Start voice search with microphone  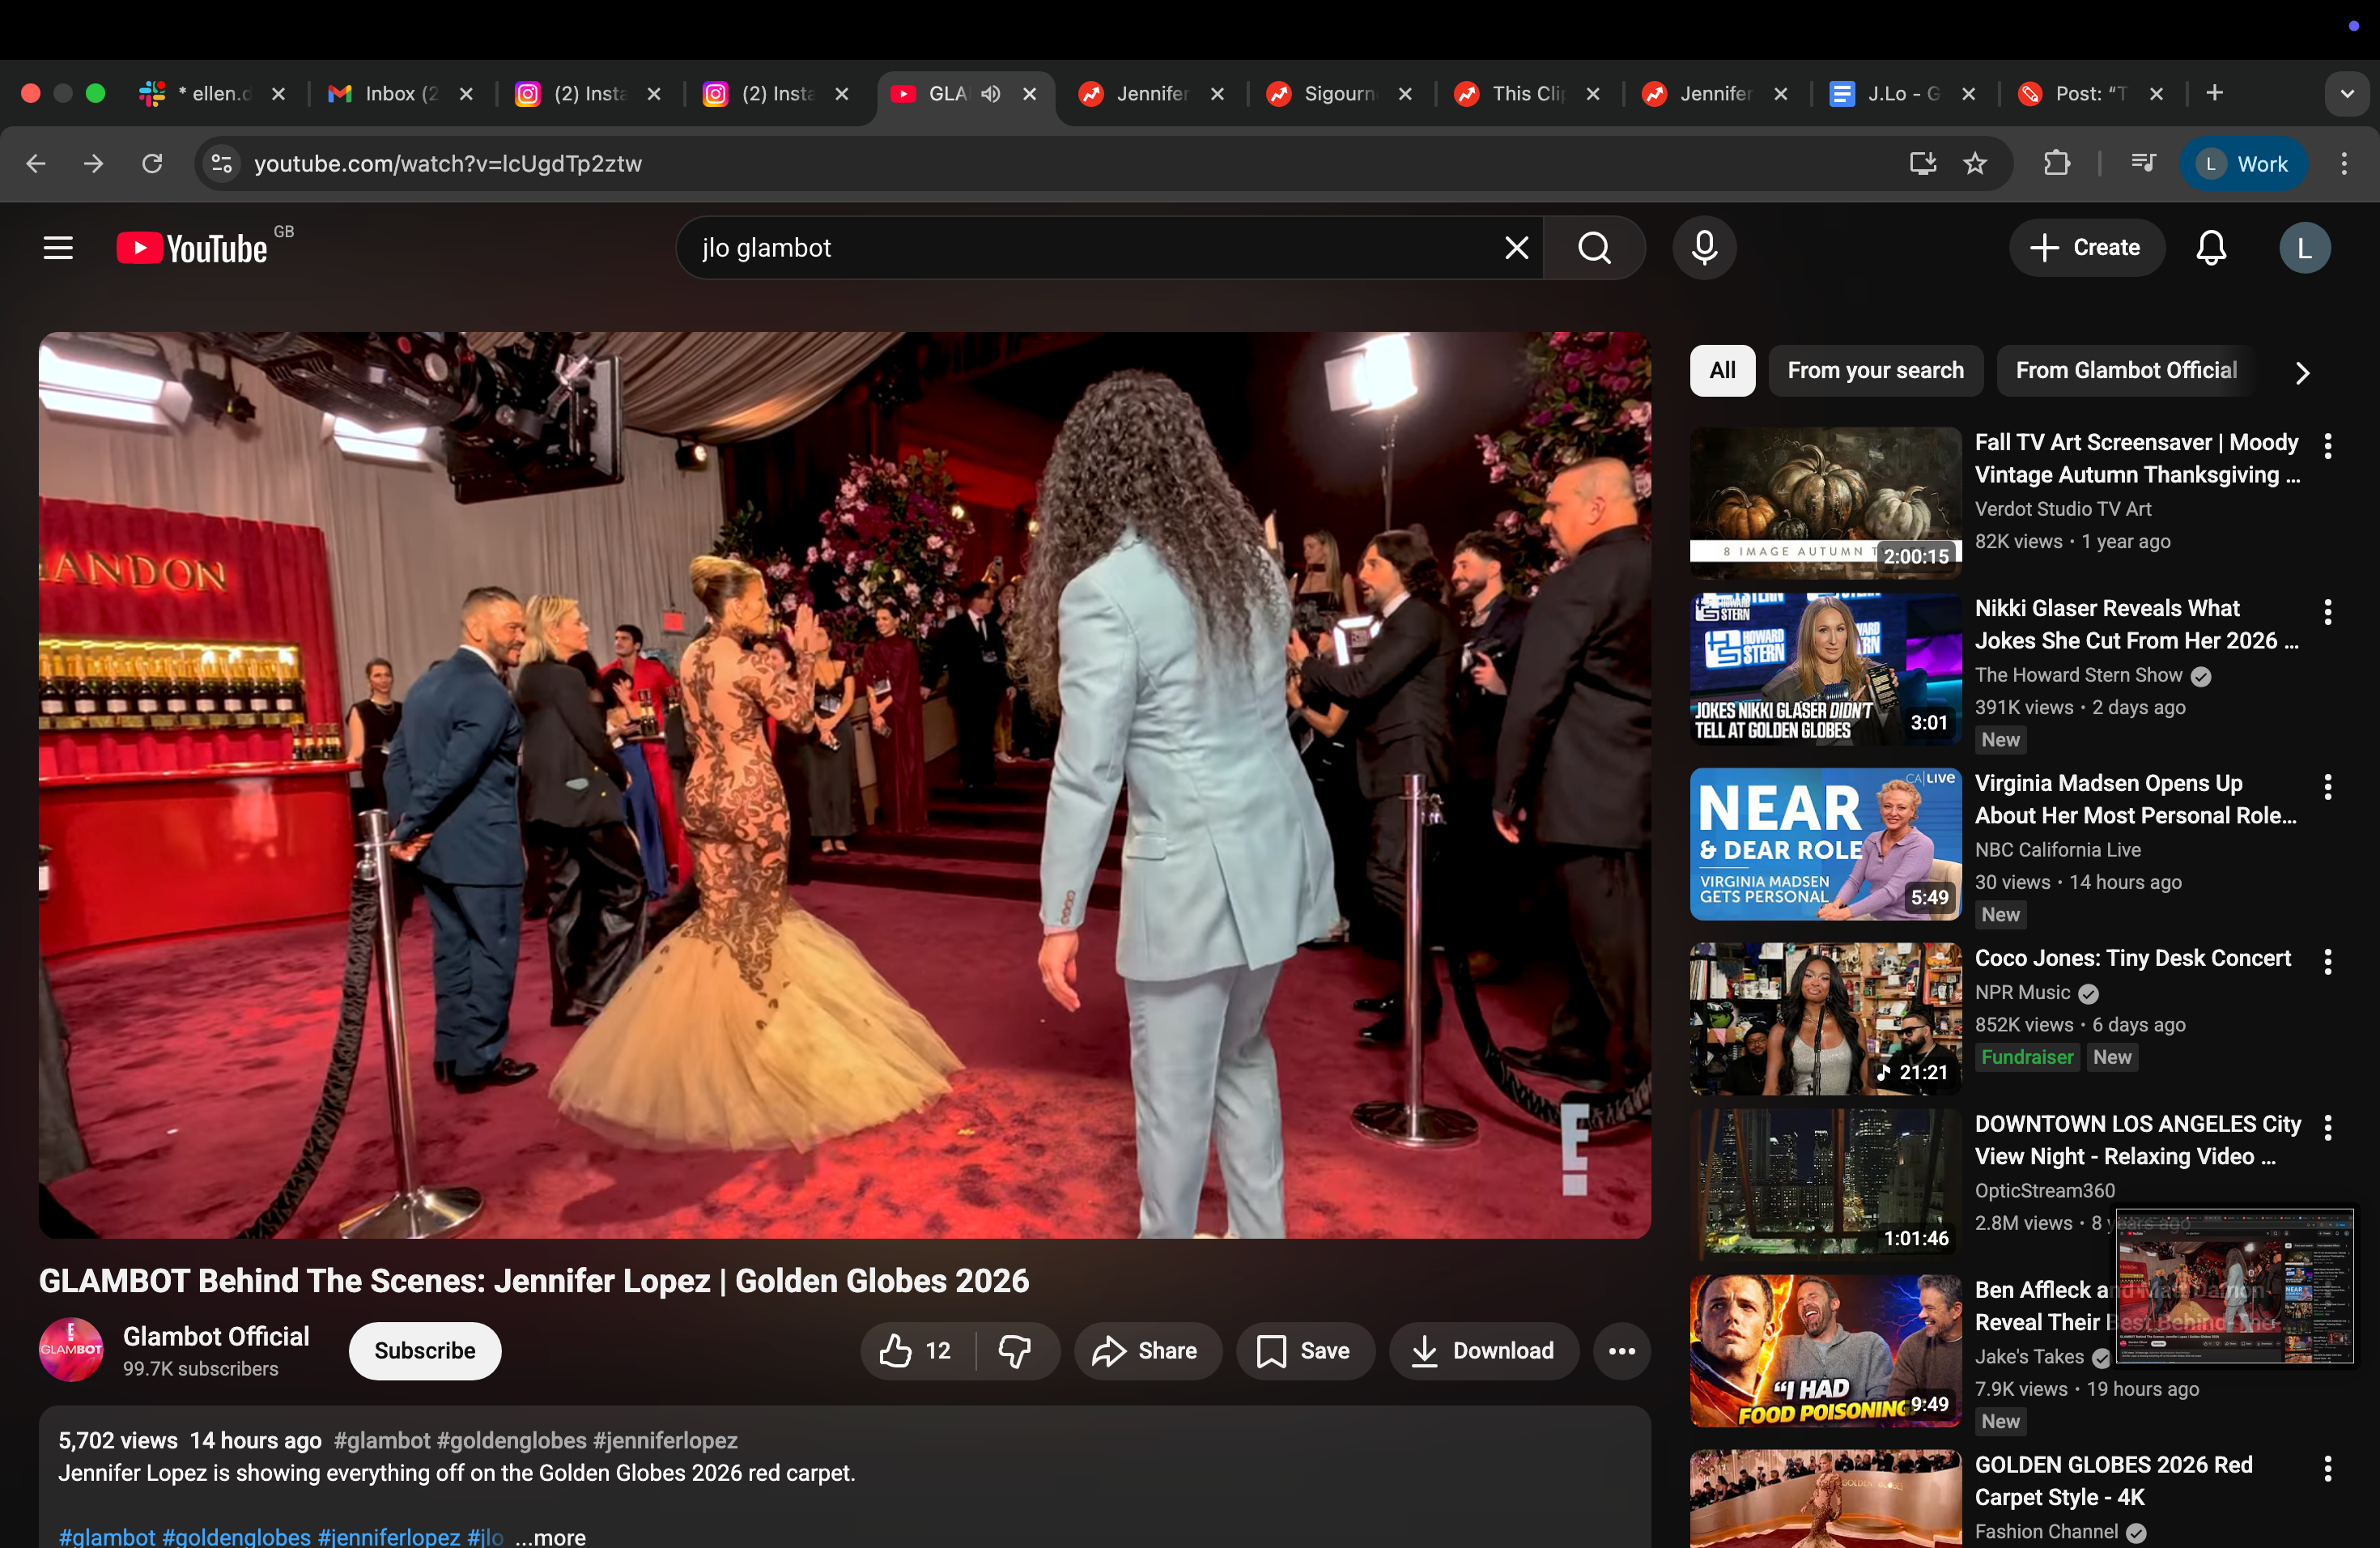(x=1704, y=248)
